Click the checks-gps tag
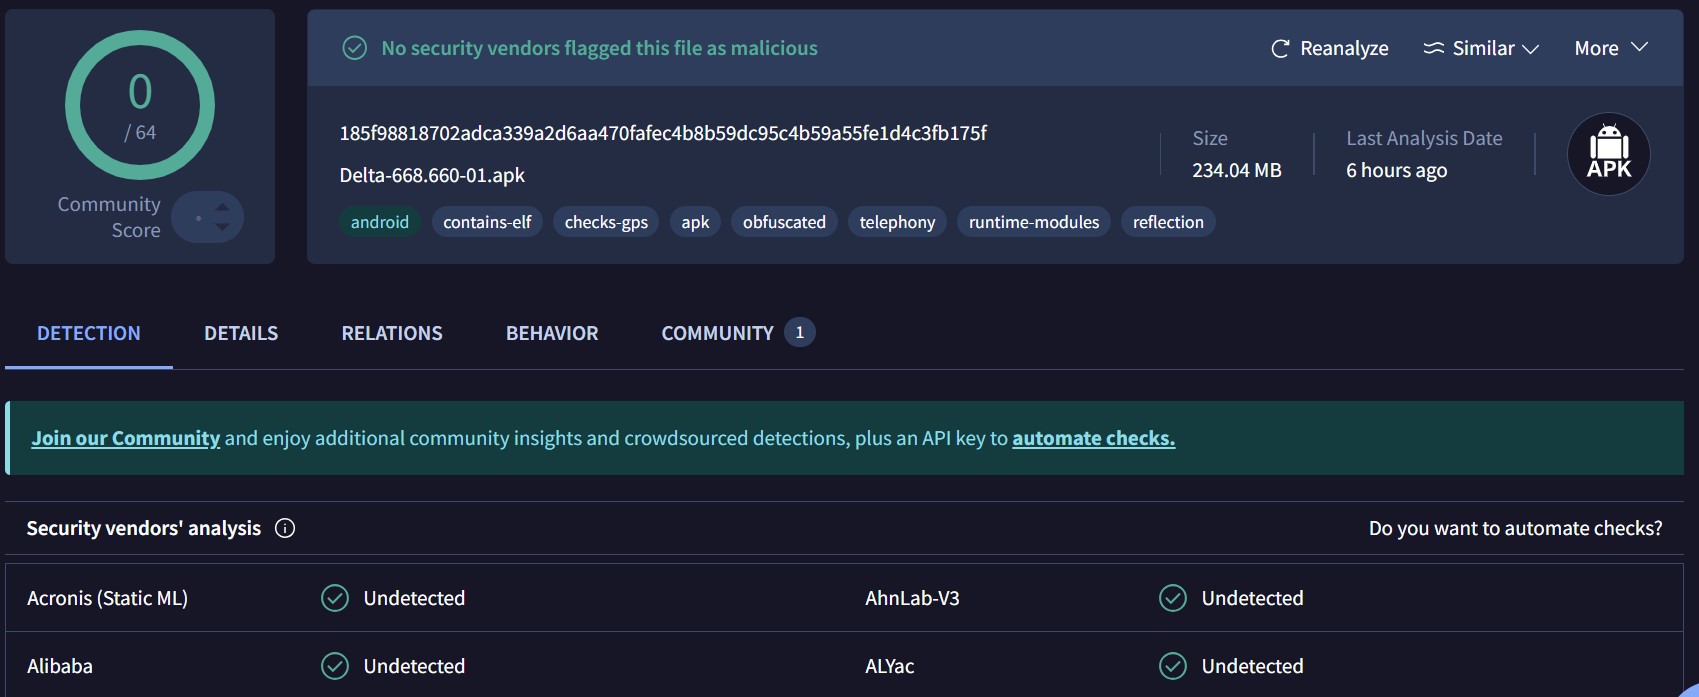The image size is (1699, 697). tap(606, 222)
